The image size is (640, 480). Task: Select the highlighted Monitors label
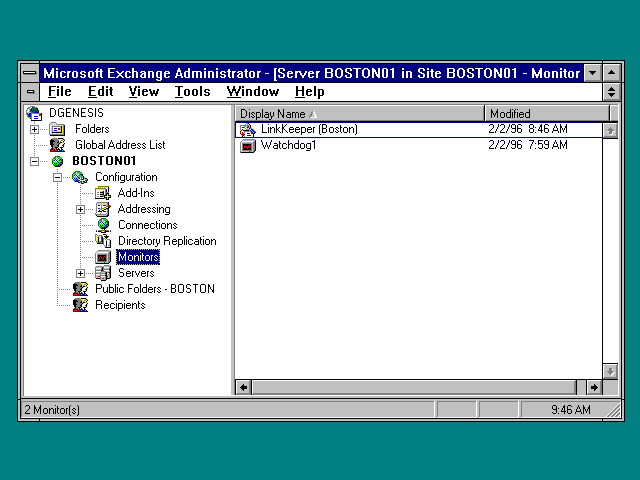click(x=138, y=257)
